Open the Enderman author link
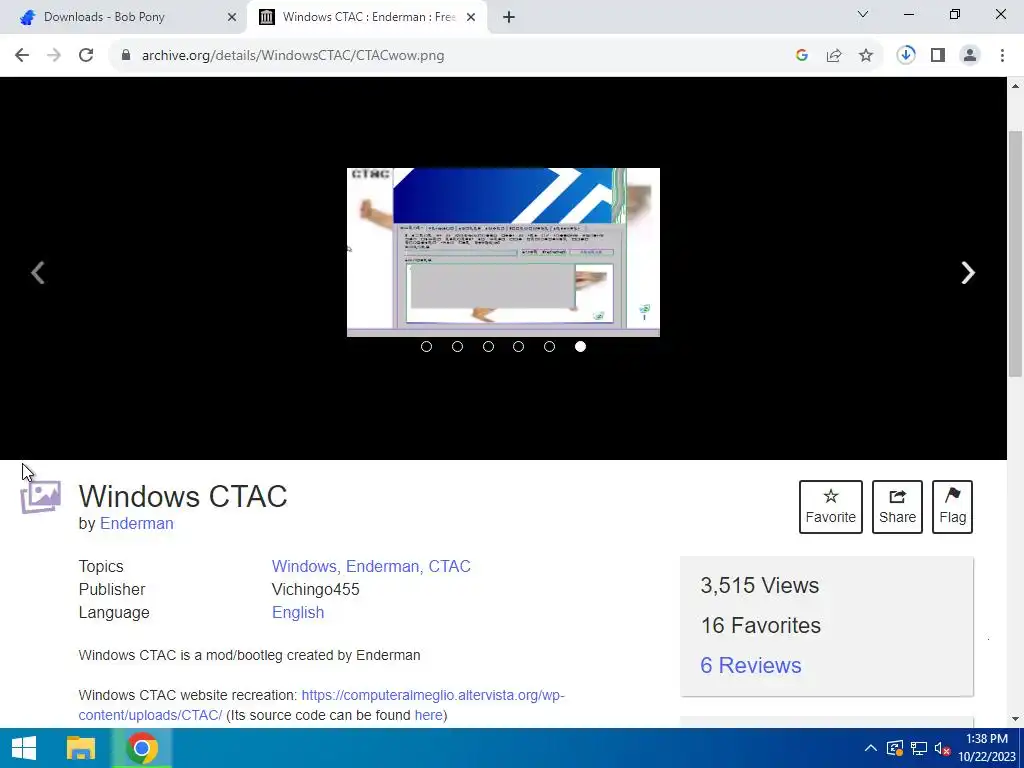This screenshot has width=1024, height=768. 136,524
